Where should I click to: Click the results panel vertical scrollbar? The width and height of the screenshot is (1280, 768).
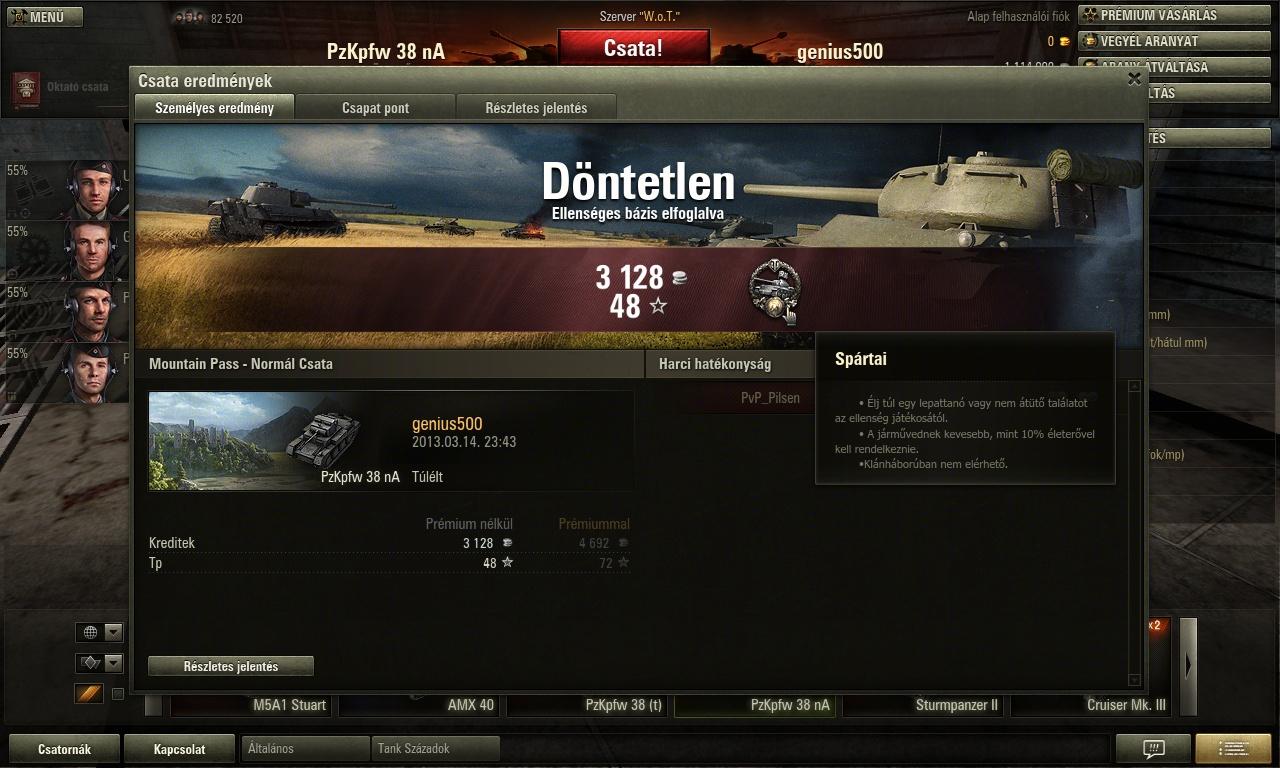(x=1135, y=532)
